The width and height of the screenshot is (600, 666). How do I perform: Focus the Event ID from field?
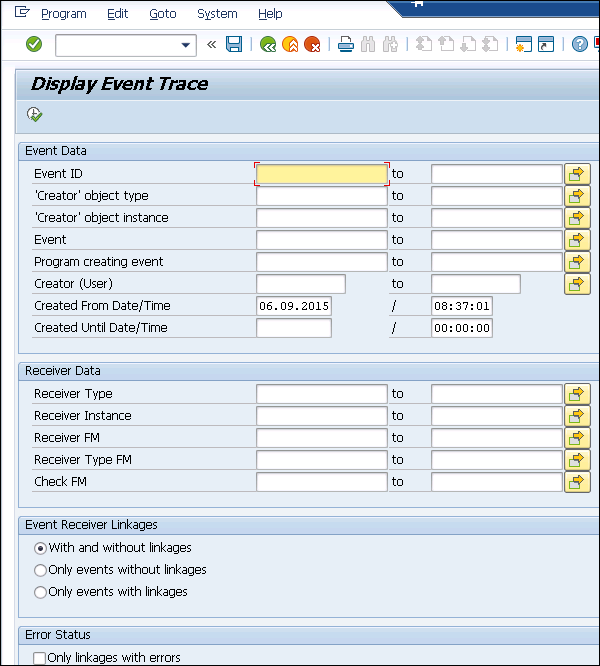[x=322, y=174]
